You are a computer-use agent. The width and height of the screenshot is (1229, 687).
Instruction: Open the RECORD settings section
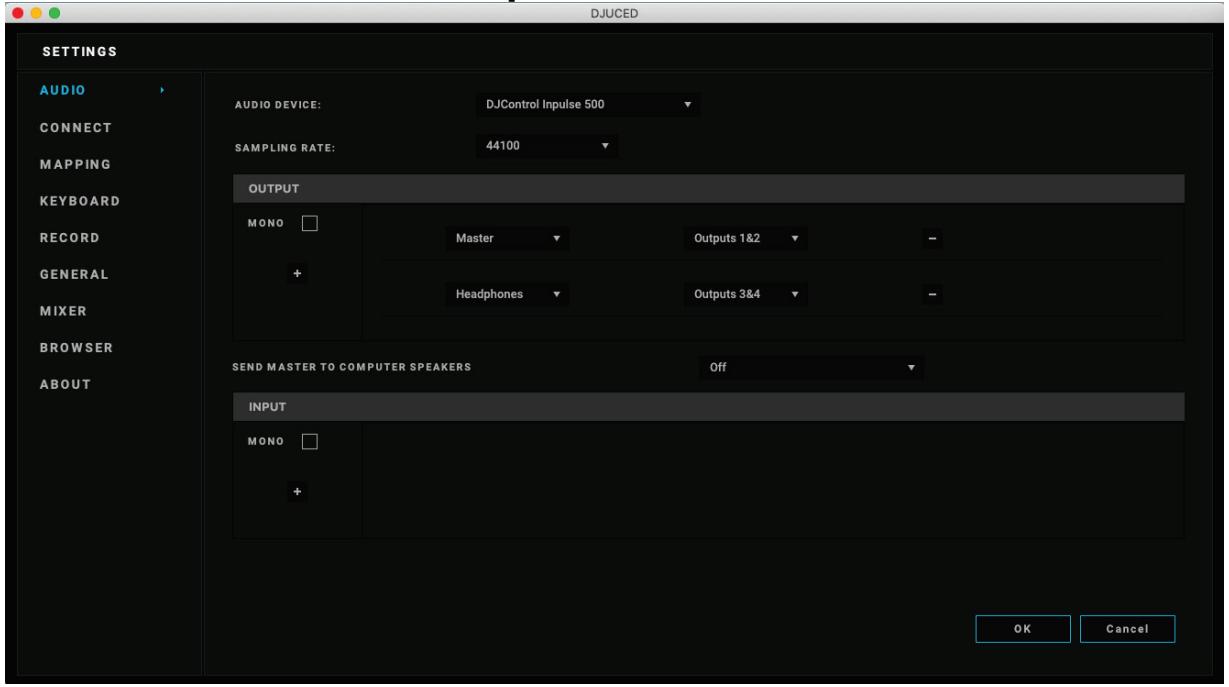tap(69, 238)
